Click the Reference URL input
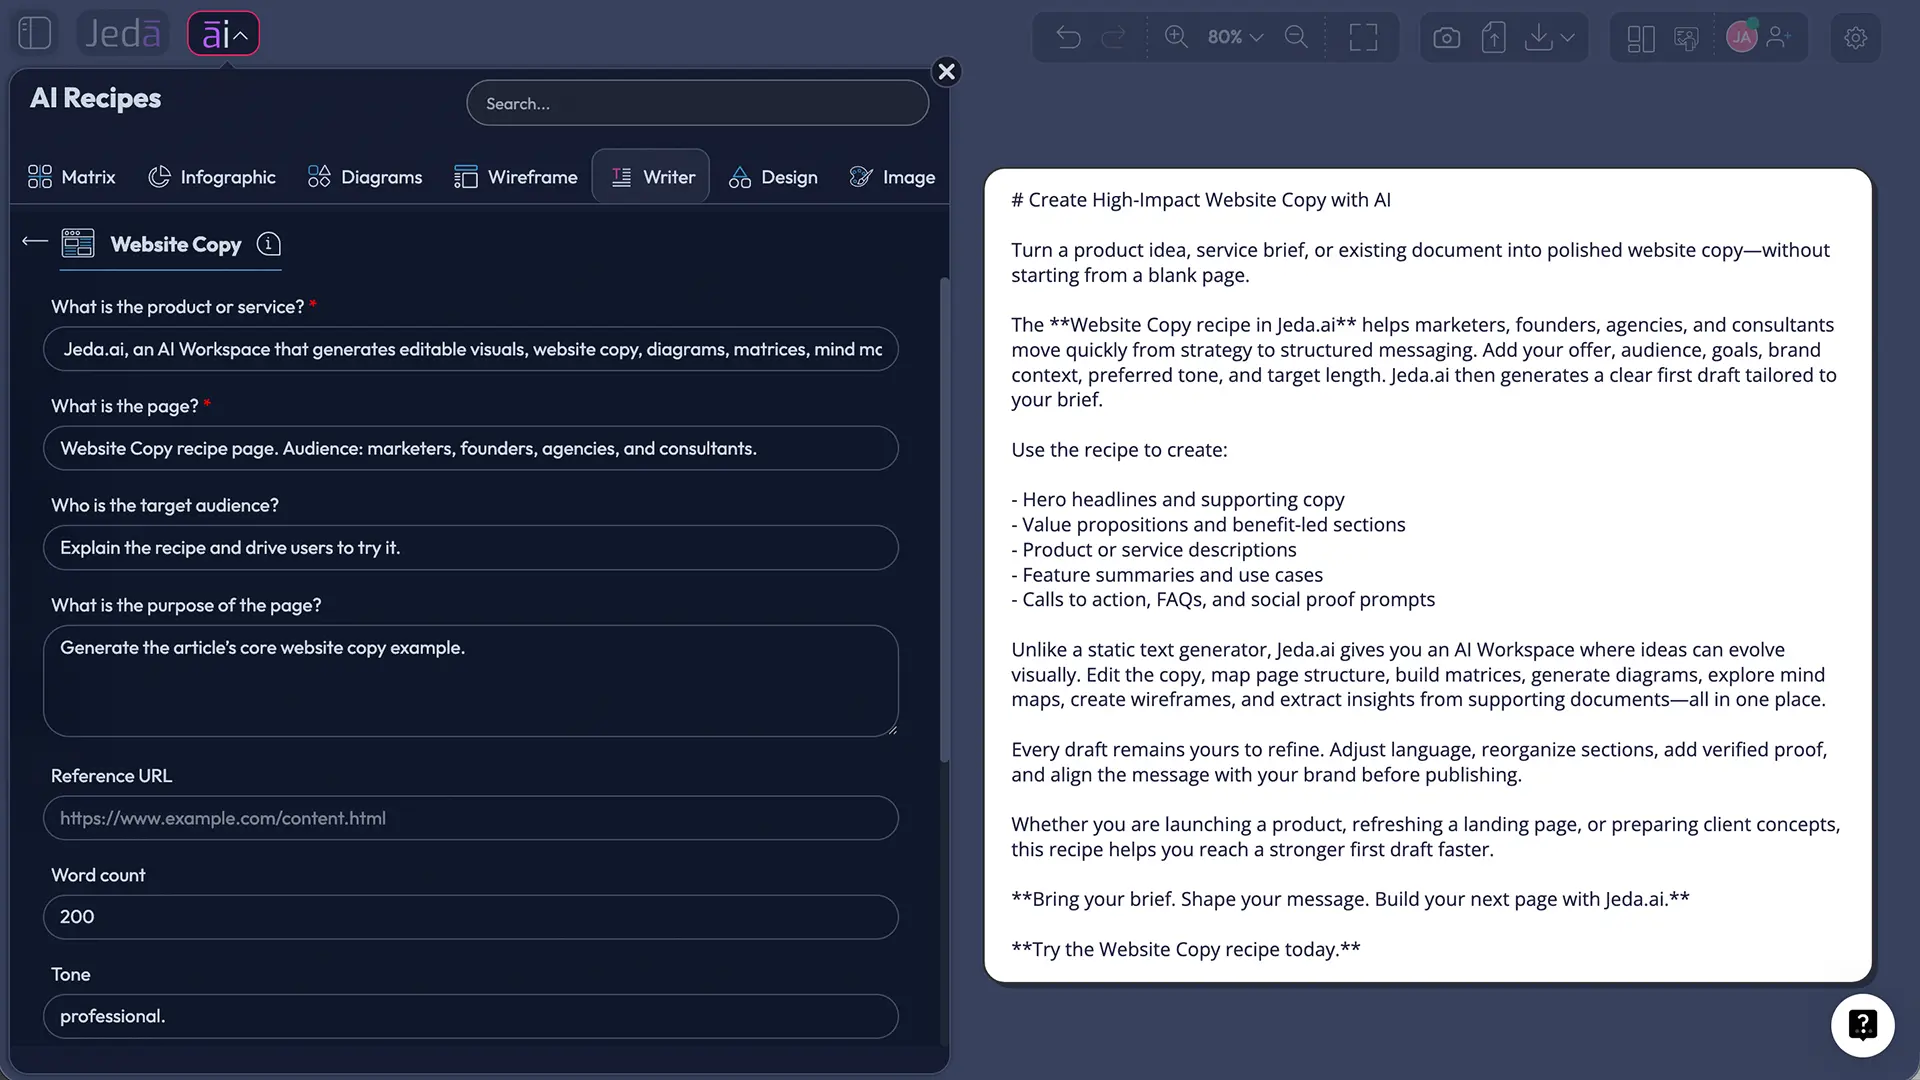 pyautogui.click(x=471, y=818)
